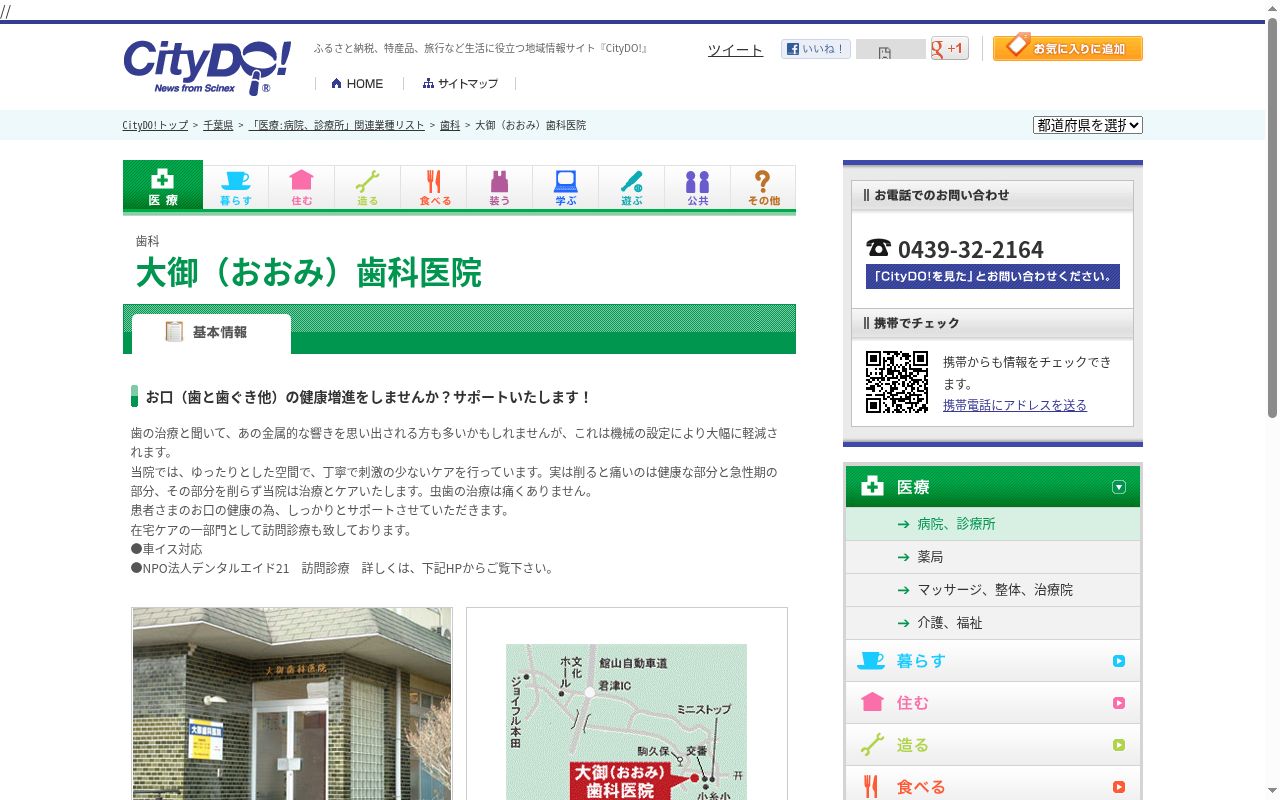Viewport: 1280px width, 800px height.
Task: Expand the 造る sidebar section
Action: 993,745
